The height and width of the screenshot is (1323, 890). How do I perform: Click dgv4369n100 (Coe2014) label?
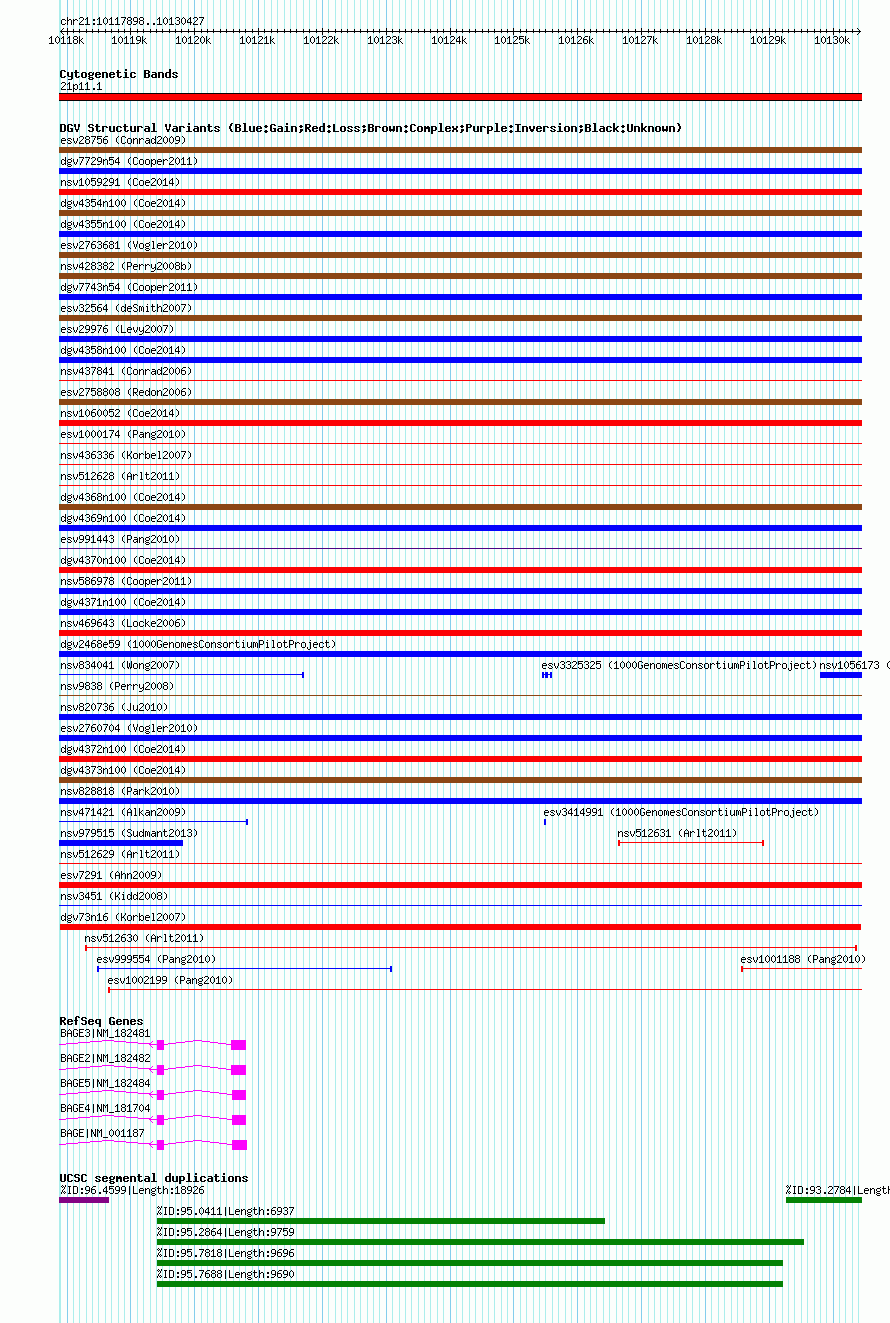[123, 518]
